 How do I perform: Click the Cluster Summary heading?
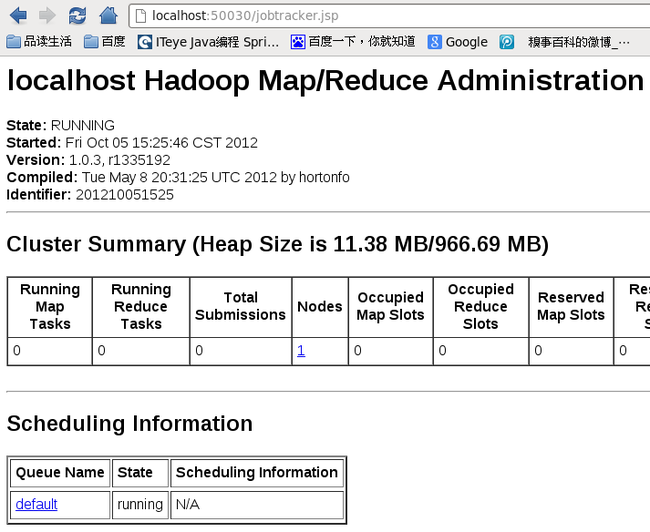[x=278, y=244]
